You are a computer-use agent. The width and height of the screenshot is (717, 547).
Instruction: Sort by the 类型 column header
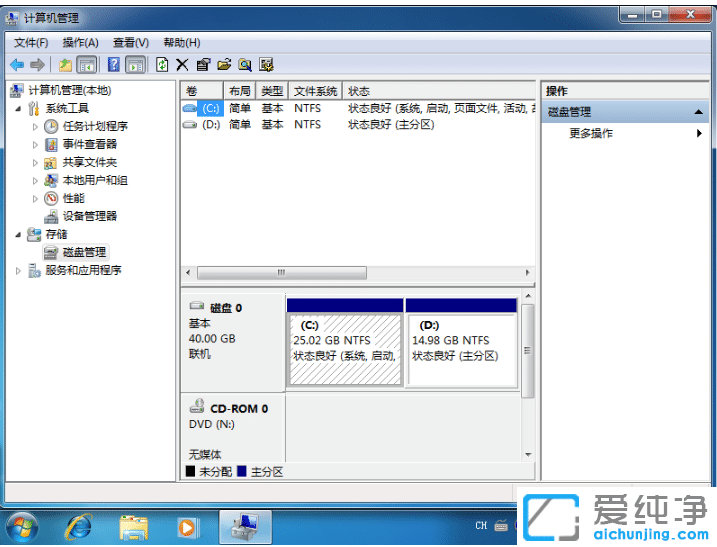click(272, 91)
